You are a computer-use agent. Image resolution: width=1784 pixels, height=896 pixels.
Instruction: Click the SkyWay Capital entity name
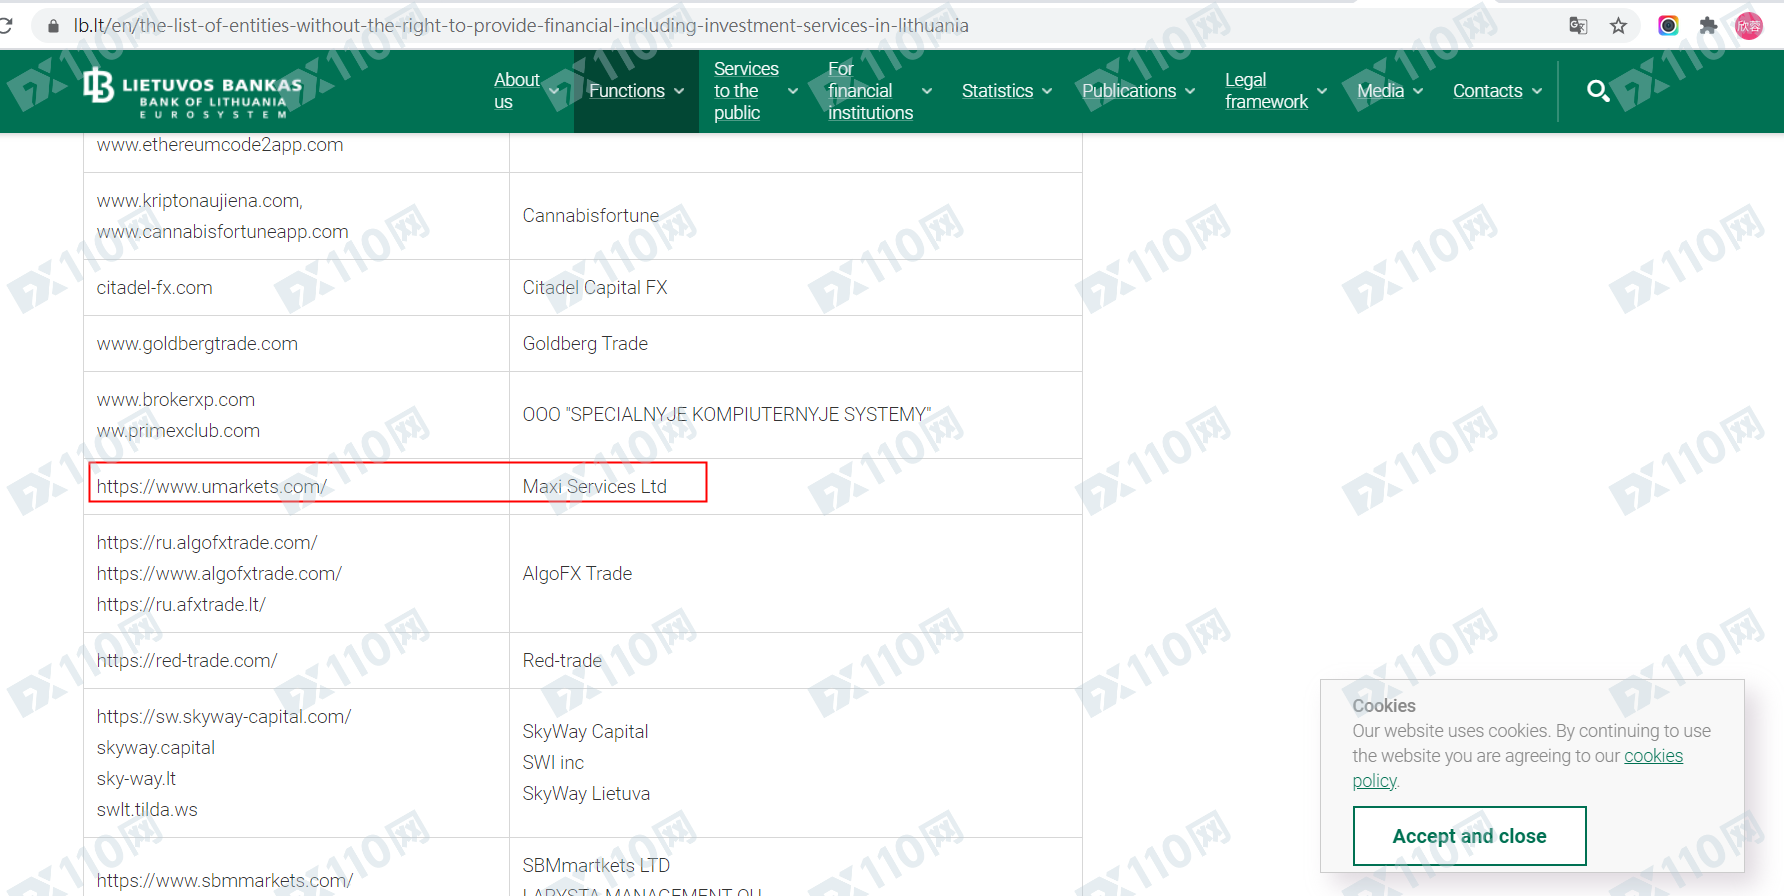point(585,732)
